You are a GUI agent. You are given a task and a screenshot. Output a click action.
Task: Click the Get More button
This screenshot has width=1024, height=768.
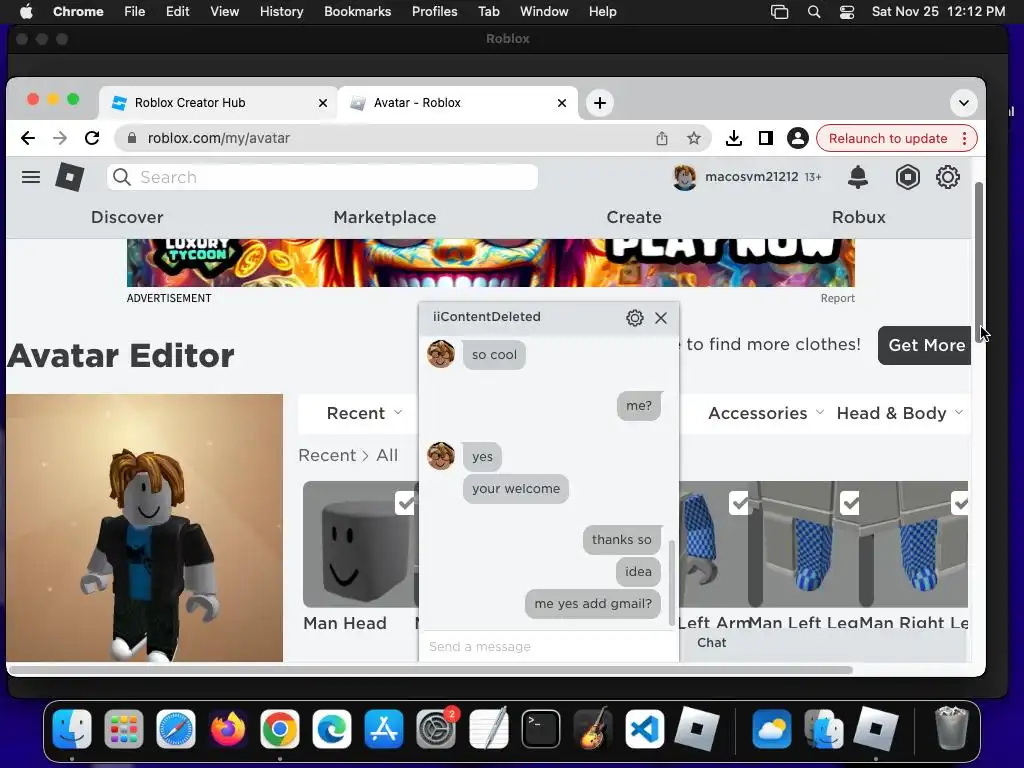[x=925, y=345]
